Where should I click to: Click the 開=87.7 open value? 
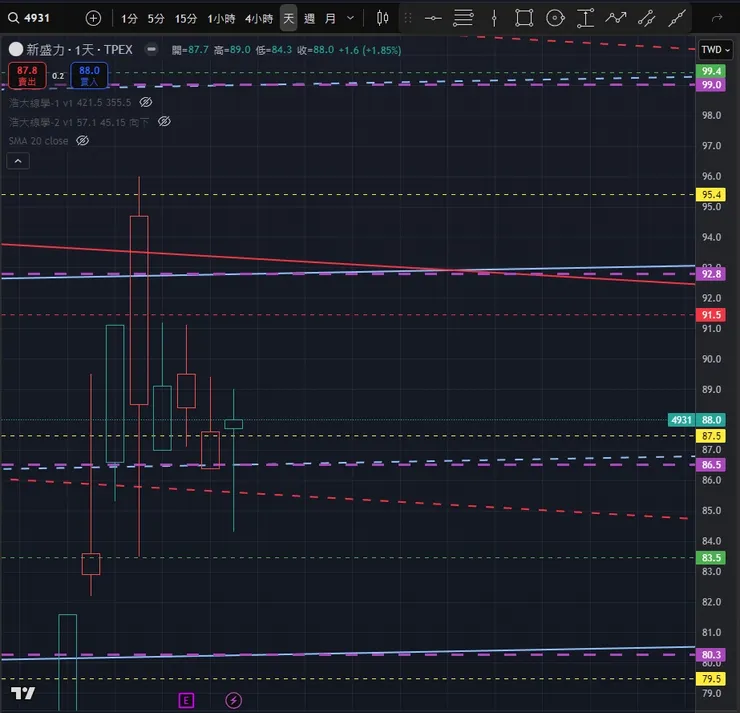pyautogui.click(x=190, y=50)
